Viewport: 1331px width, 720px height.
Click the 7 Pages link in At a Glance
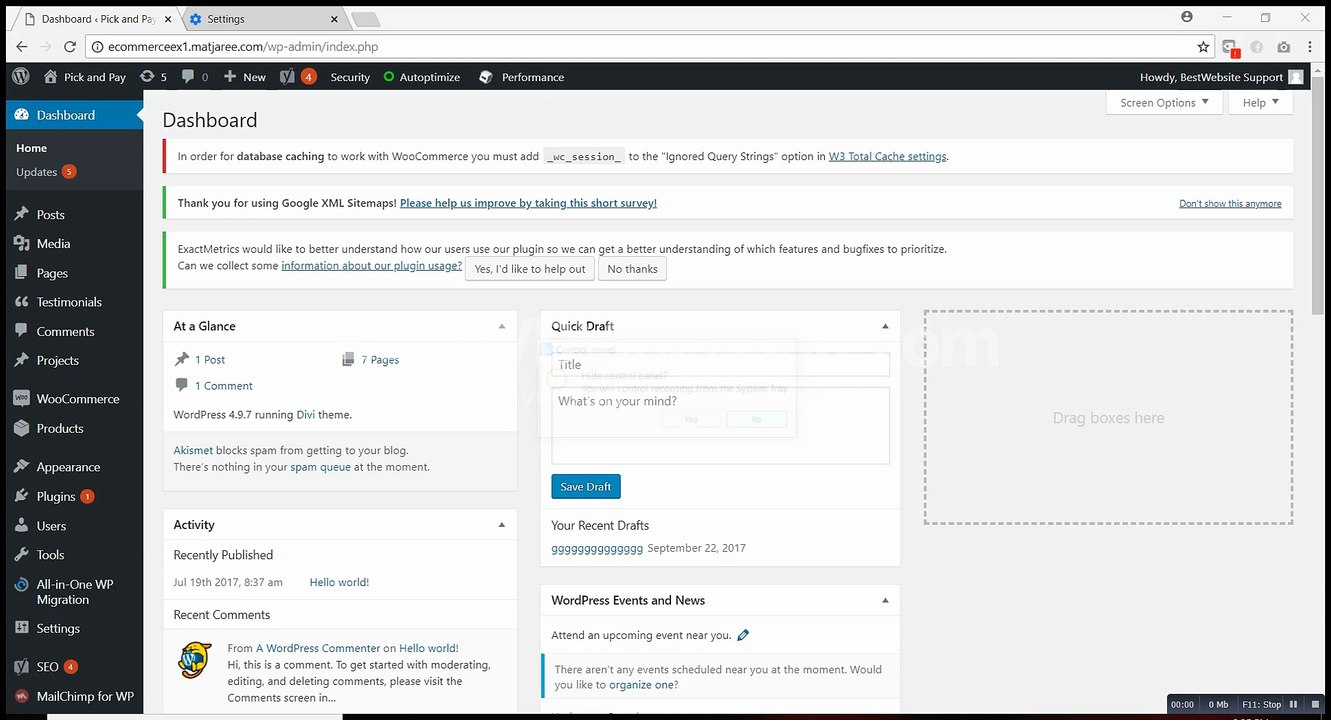pyautogui.click(x=380, y=360)
